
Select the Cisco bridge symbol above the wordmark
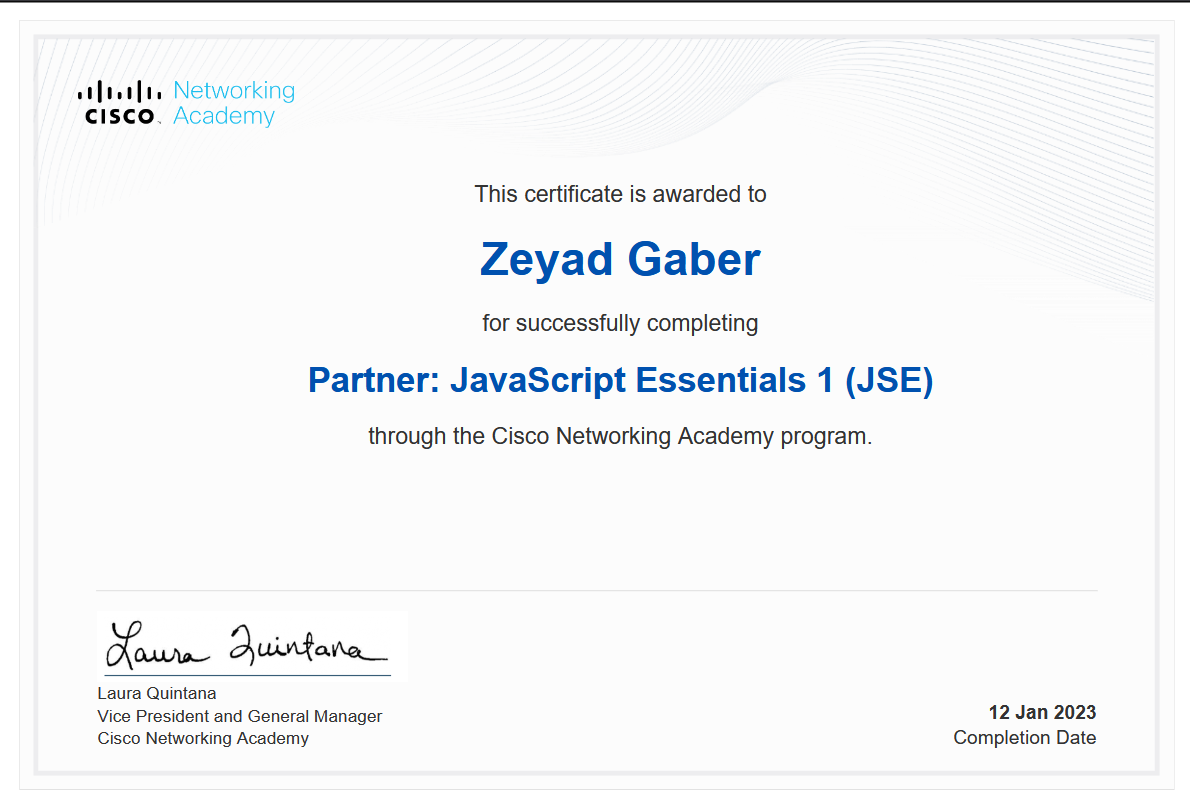(x=118, y=90)
